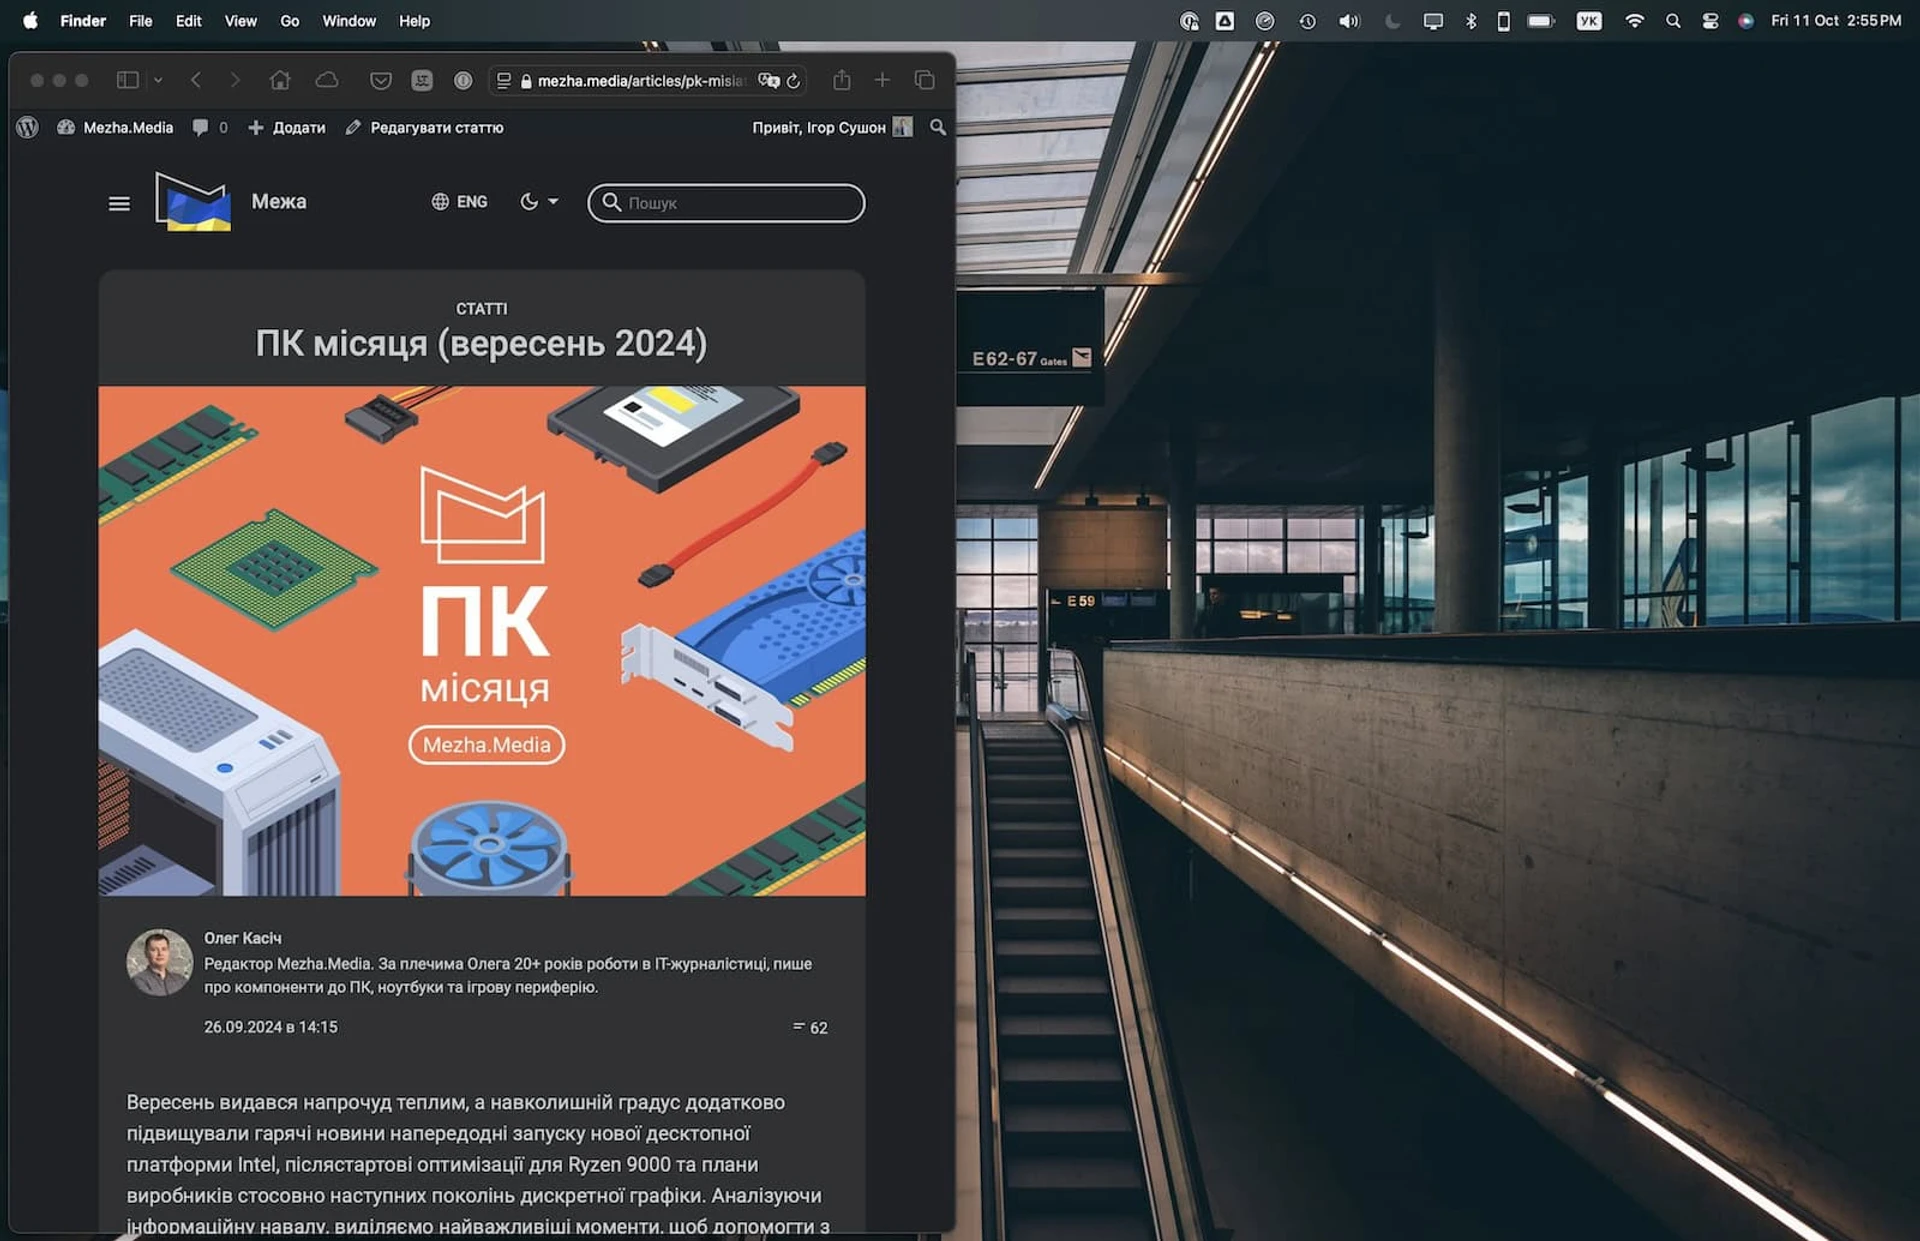Expand the sidebar tab groups chevron

click(x=157, y=80)
